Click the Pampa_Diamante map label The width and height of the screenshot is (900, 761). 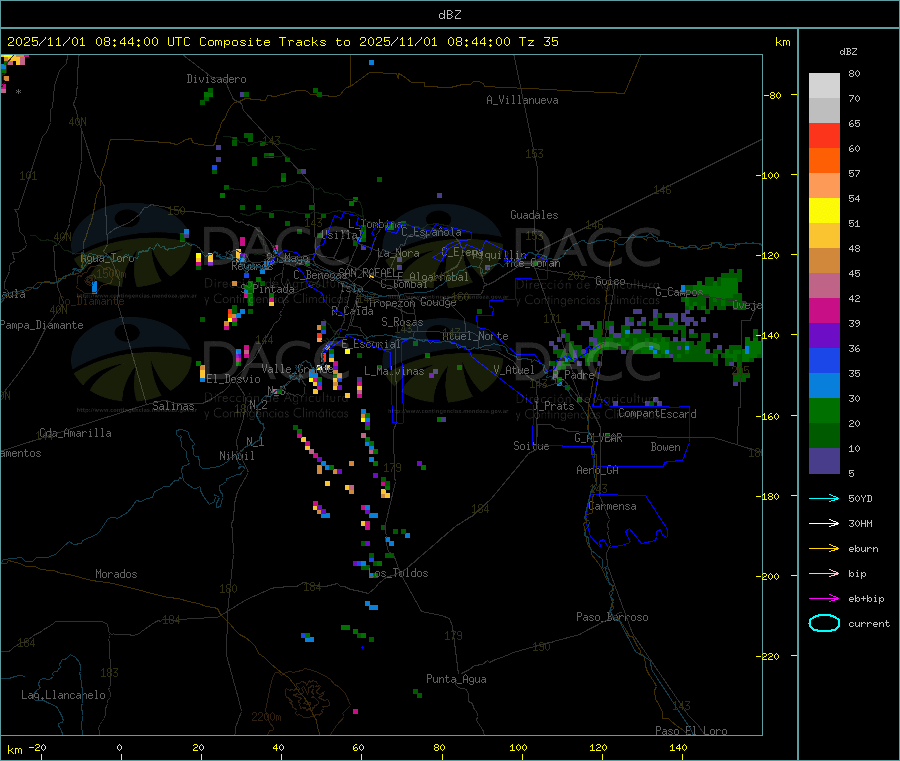click(42, 325)
